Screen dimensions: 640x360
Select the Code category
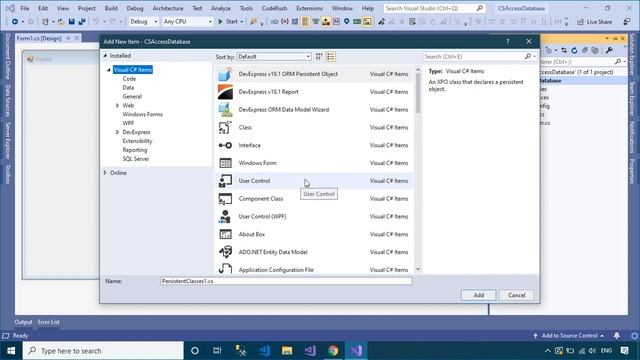click(129, 78)
